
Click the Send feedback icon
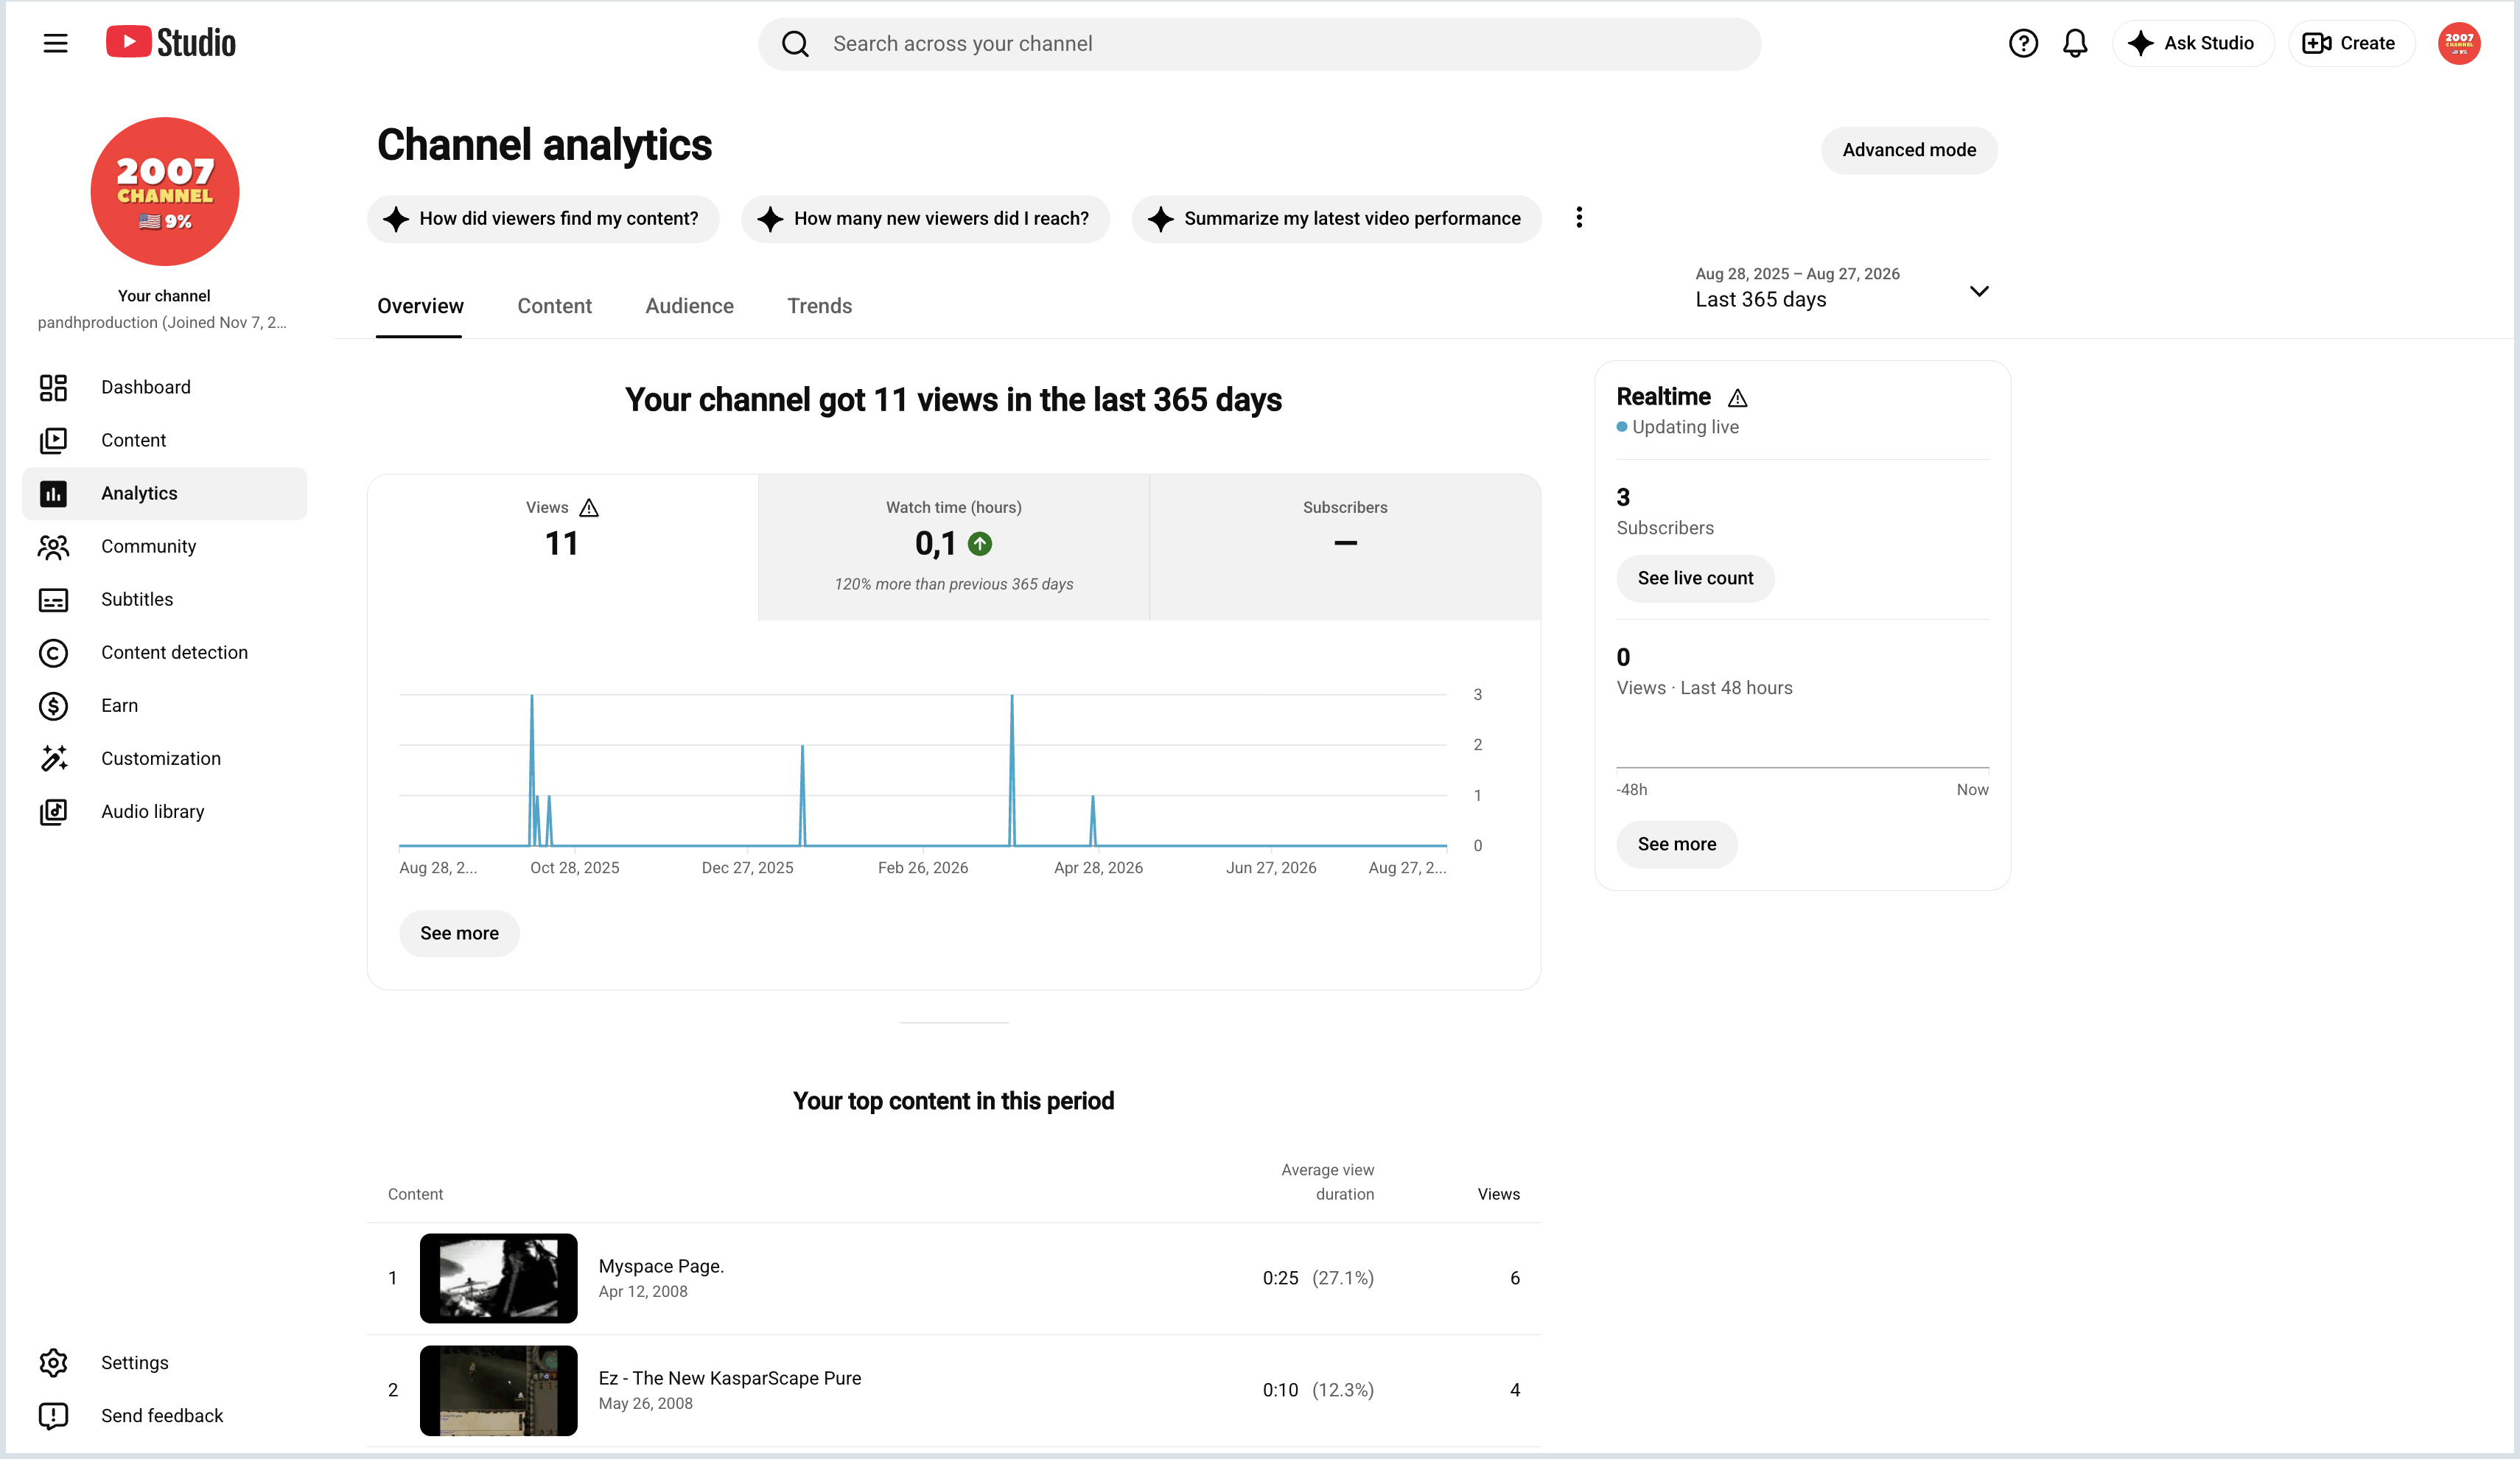pyautogui.click(x=53, y=1416)
